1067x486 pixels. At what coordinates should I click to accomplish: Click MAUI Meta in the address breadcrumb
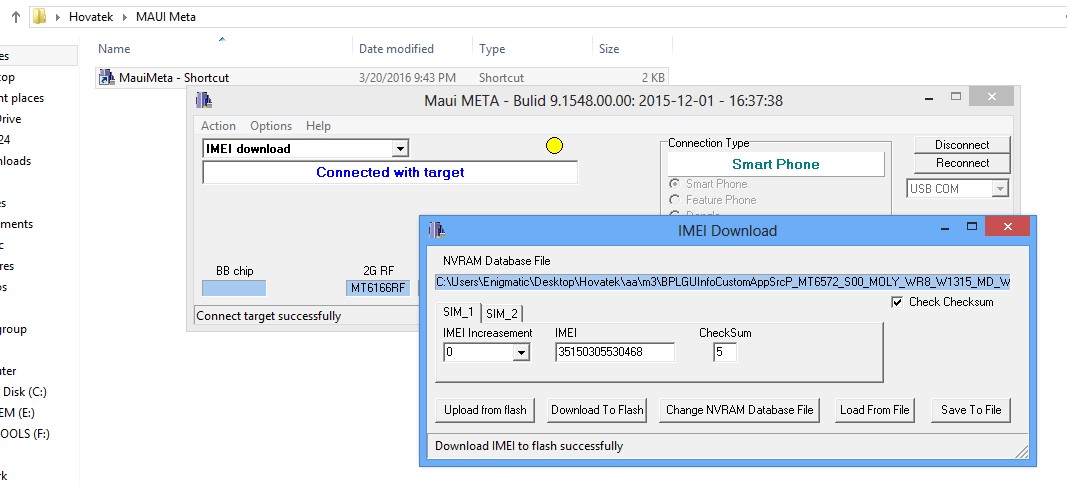(x=166, y=17)
